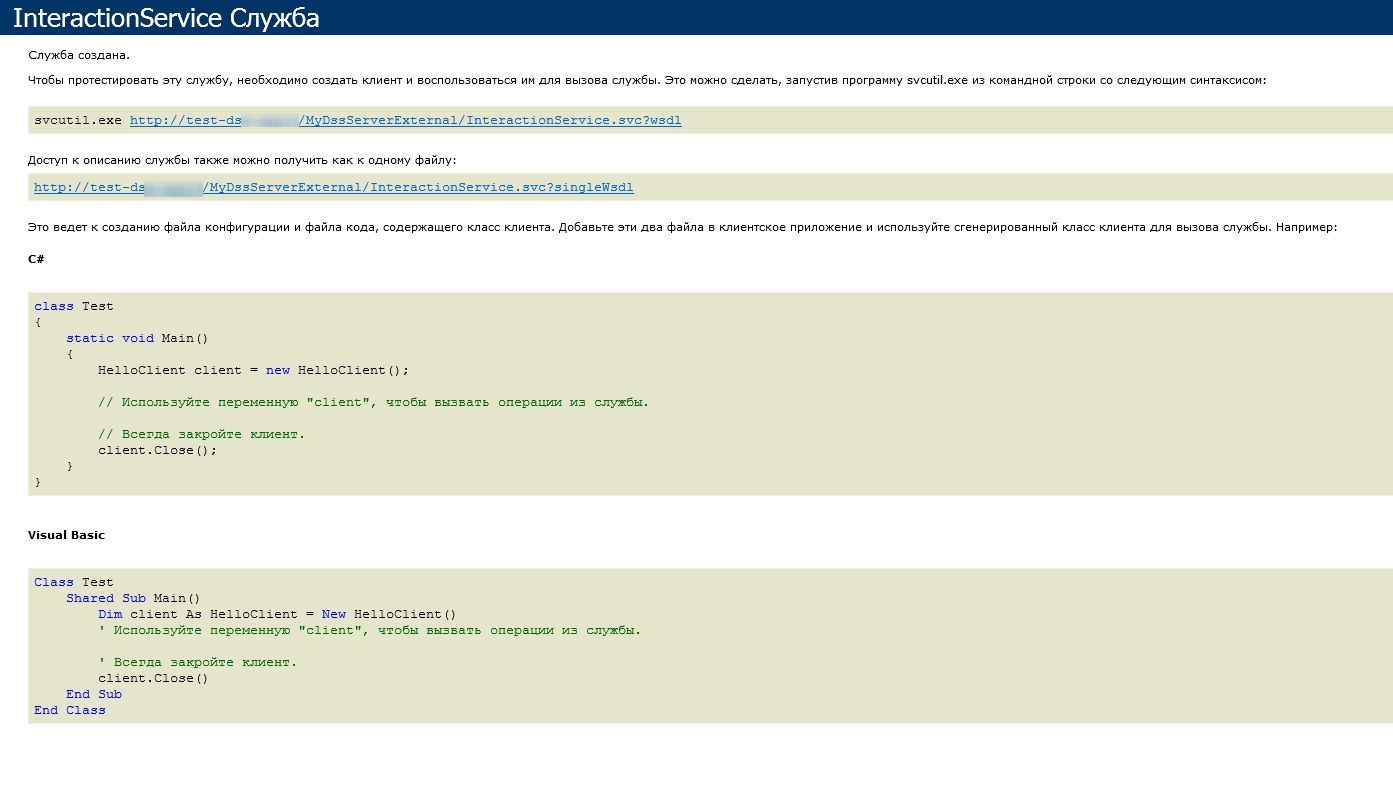
Task: Click the "C#" section heading
Action: [36, 259]
